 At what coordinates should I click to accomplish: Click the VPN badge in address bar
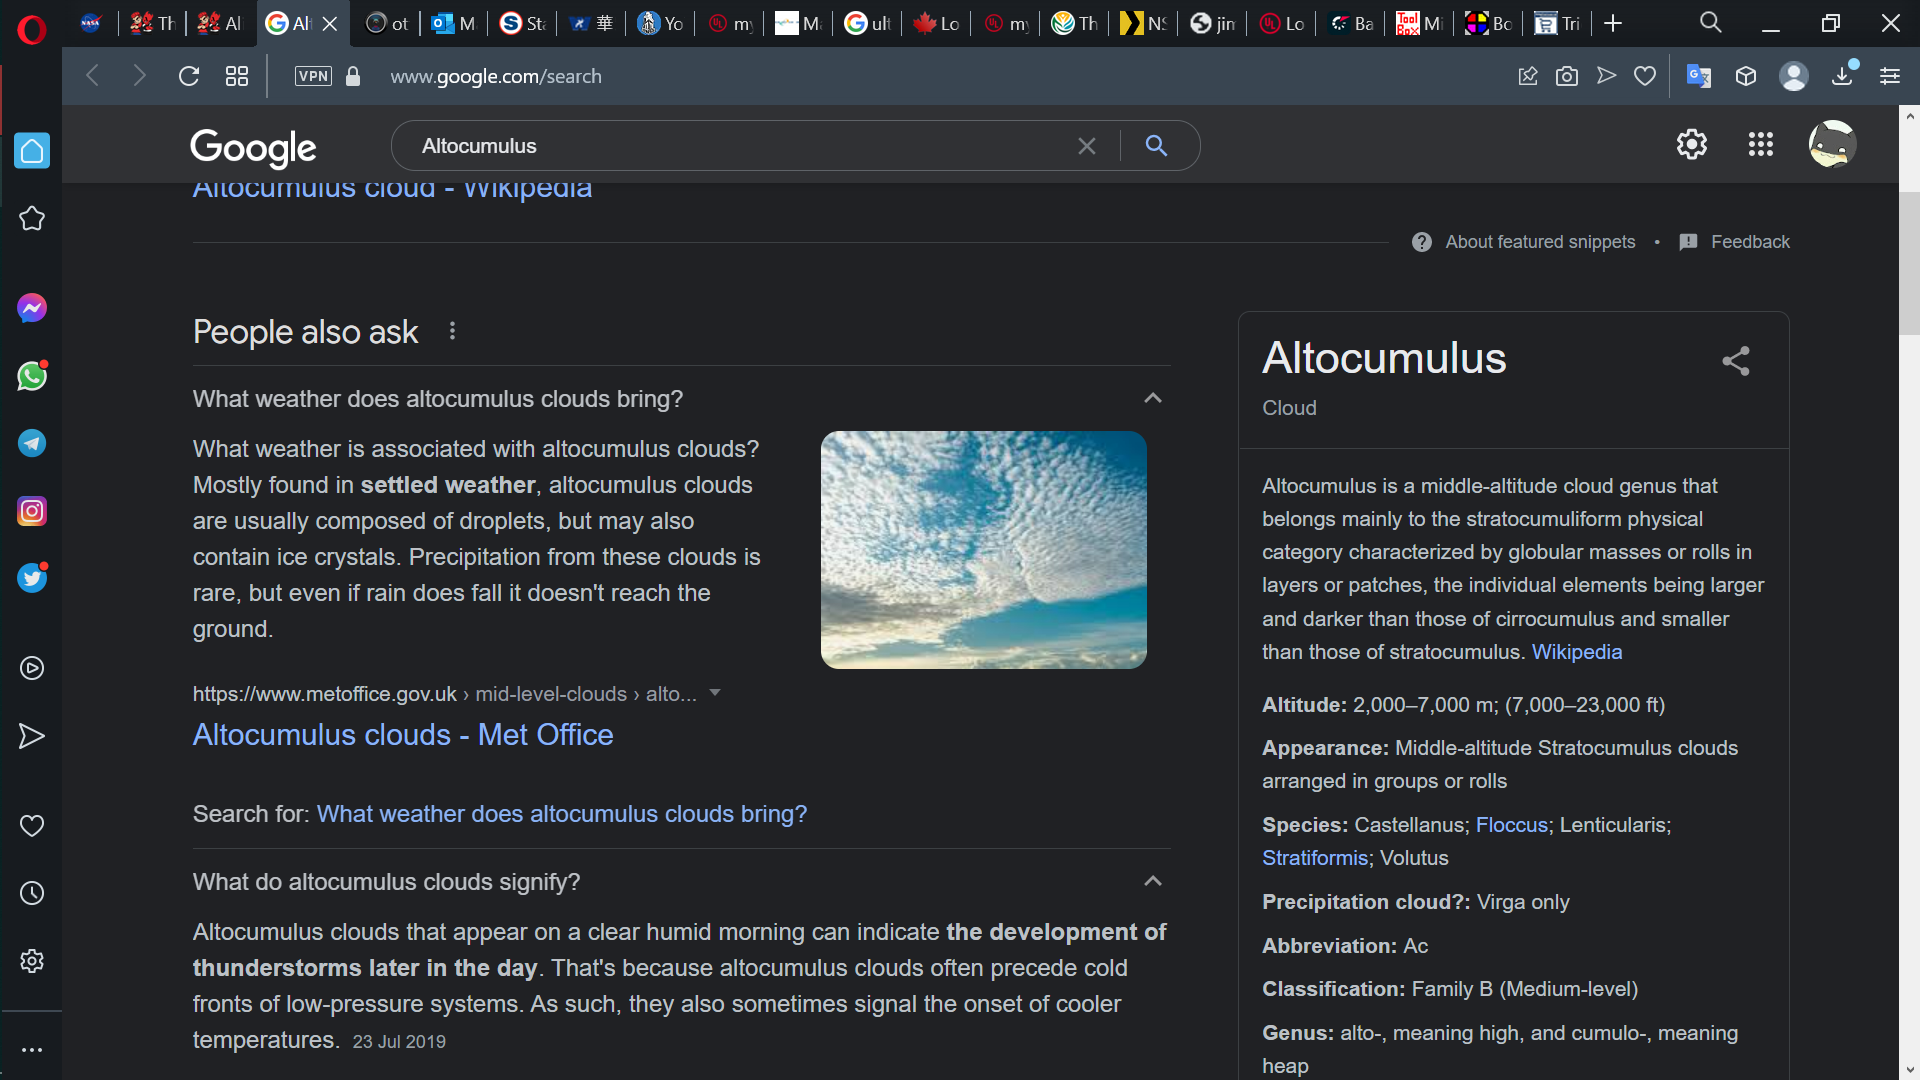tap(313, 76)
